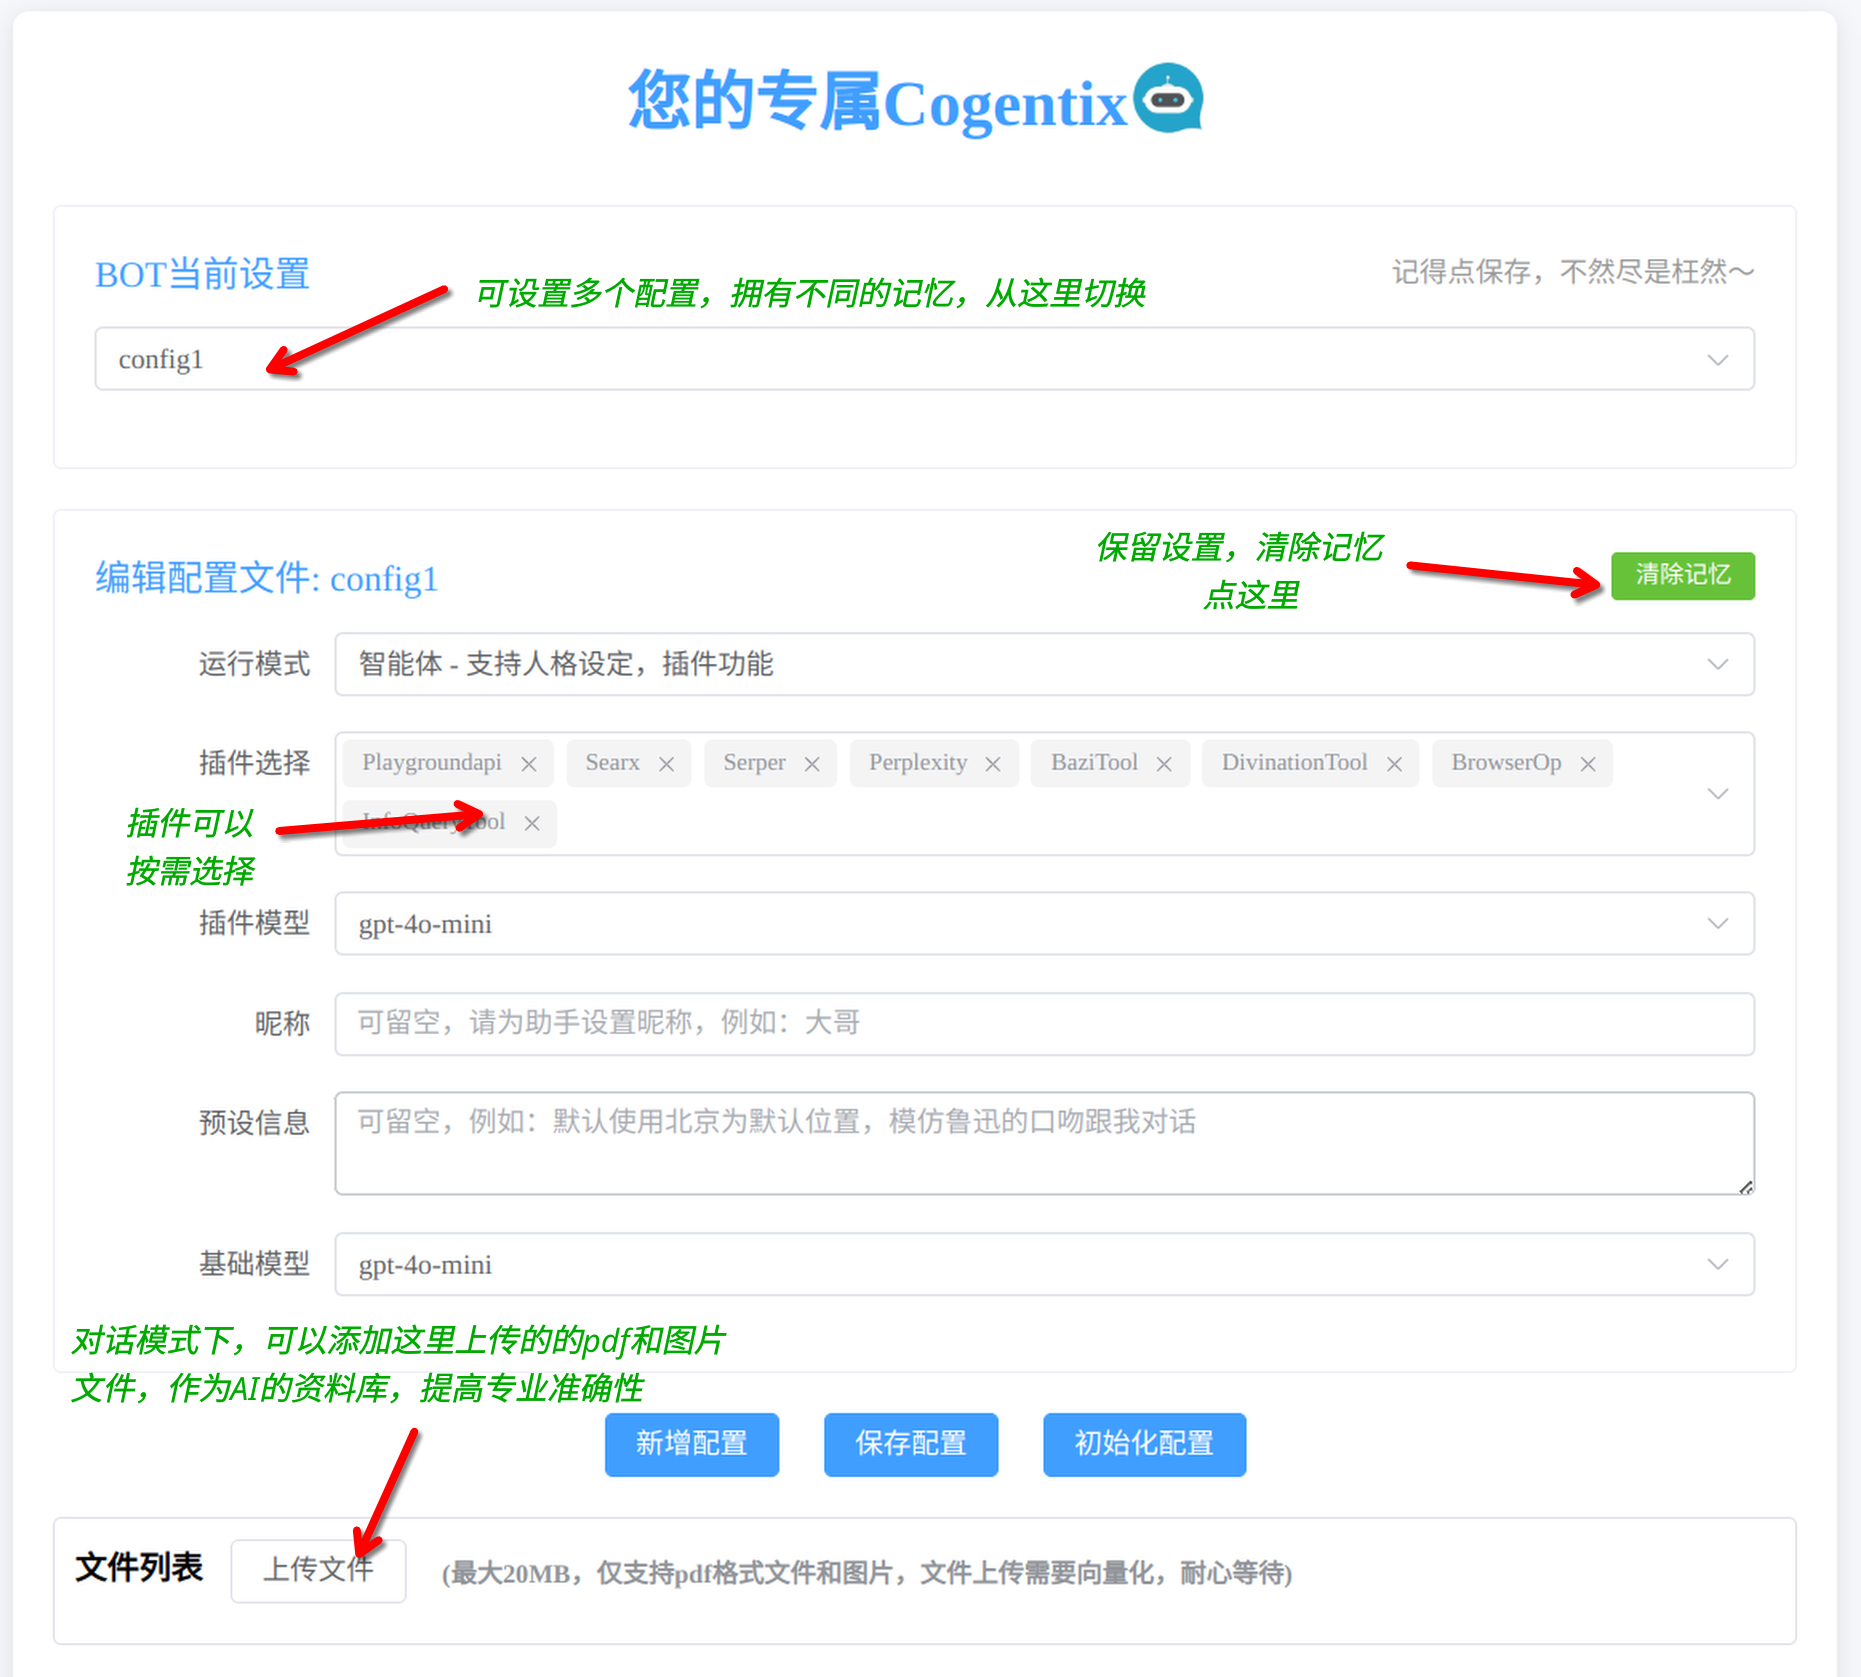Viewport: 1861px width, 1677px height.
Task: Focus the 昵称 nickname input field
Action: pos(1044,1023)
